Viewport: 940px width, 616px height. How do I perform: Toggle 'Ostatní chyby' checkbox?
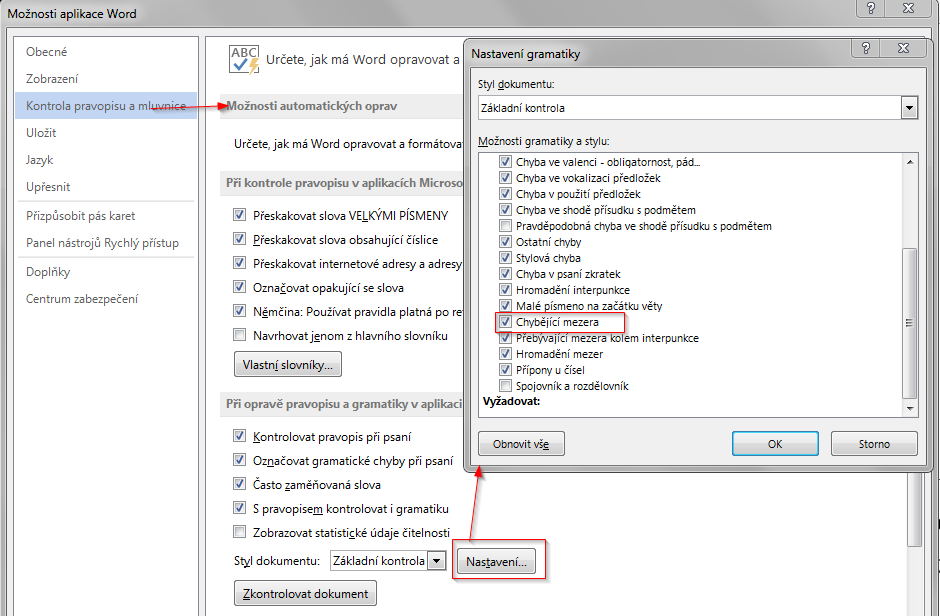(x=505, y=241)
